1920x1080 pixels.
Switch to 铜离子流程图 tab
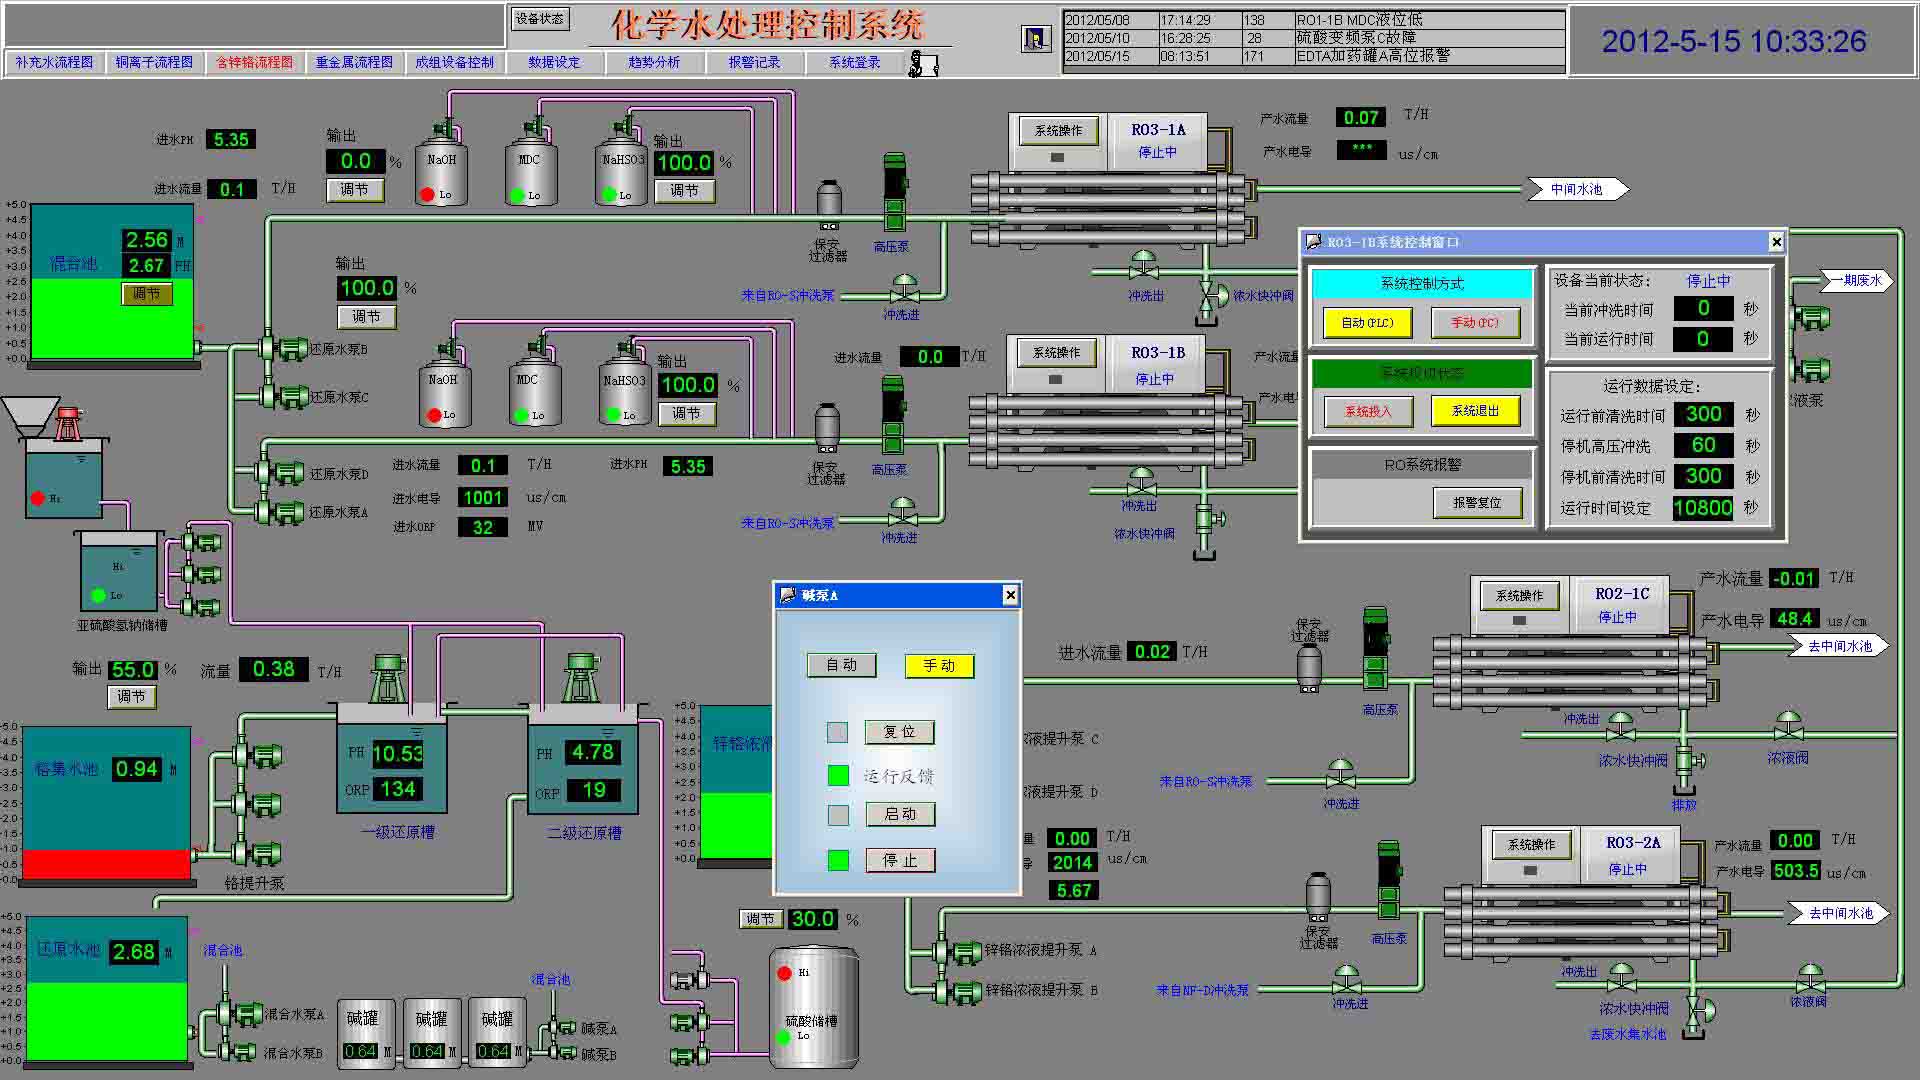tap(154, 62)
